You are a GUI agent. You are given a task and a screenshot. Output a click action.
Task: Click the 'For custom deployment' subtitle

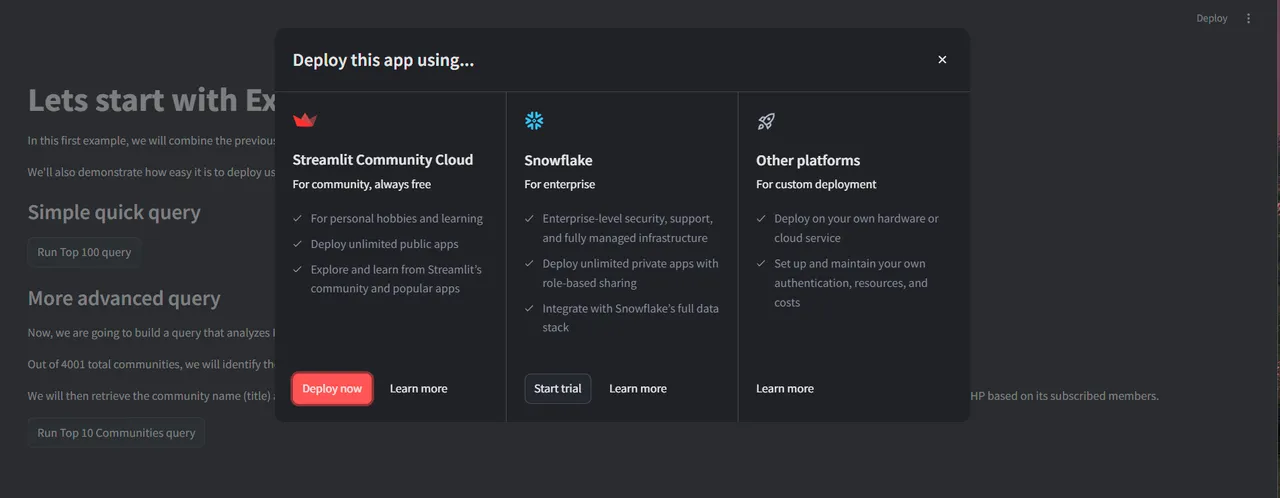tap(816, 184)
